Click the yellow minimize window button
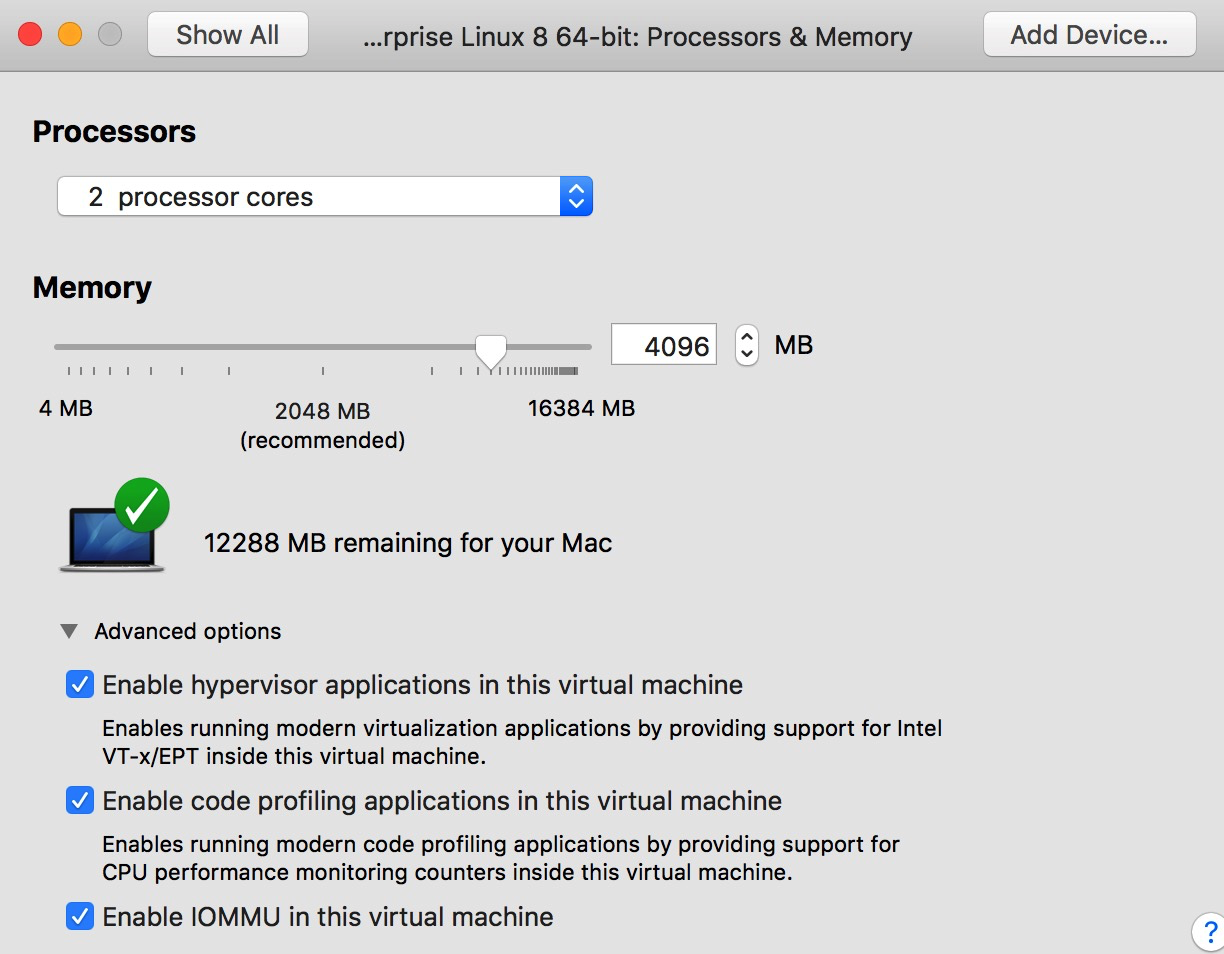 pos(70,35)
